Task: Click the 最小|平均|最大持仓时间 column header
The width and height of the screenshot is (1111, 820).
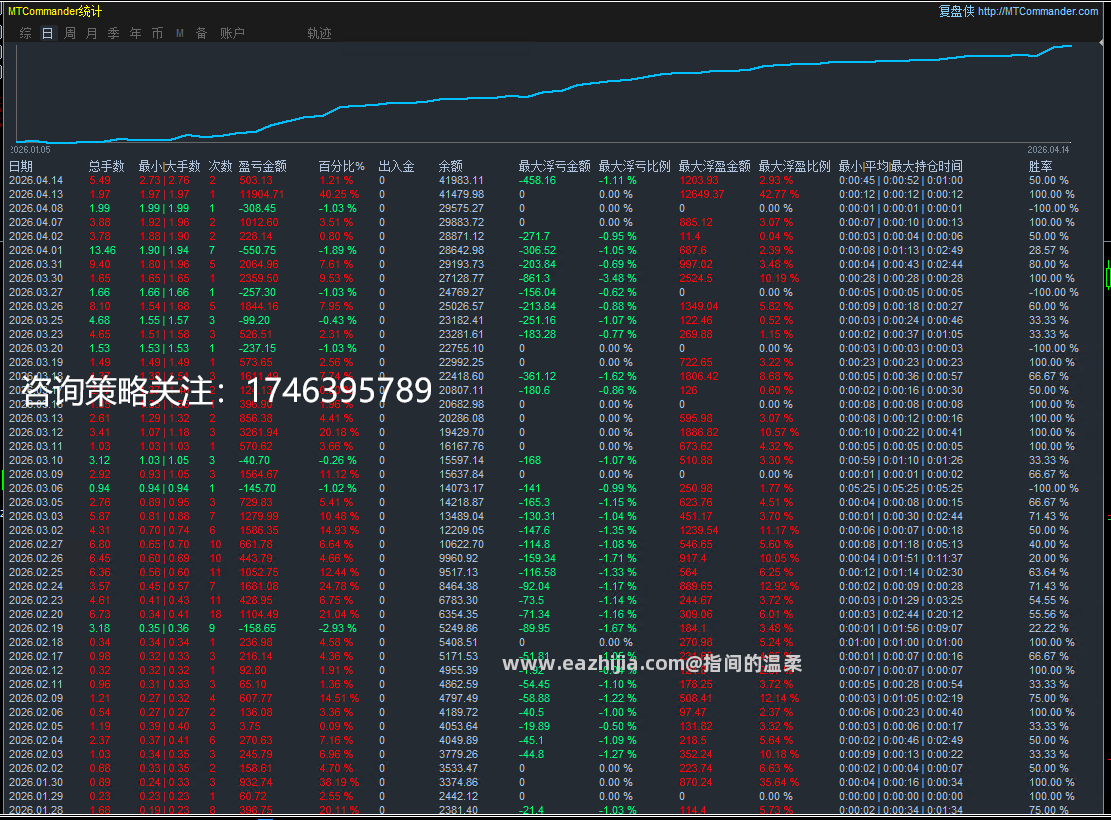Action: pos(901,167)
